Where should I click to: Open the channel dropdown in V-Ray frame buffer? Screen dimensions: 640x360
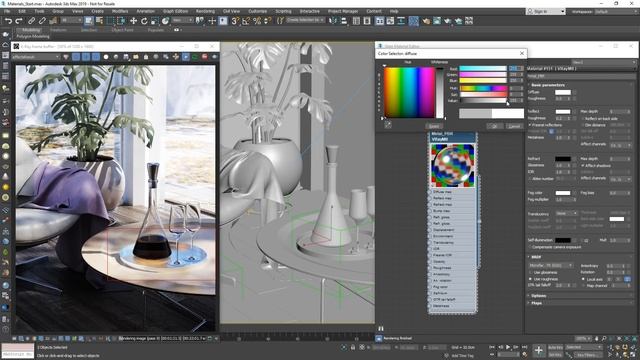(36, 57)
